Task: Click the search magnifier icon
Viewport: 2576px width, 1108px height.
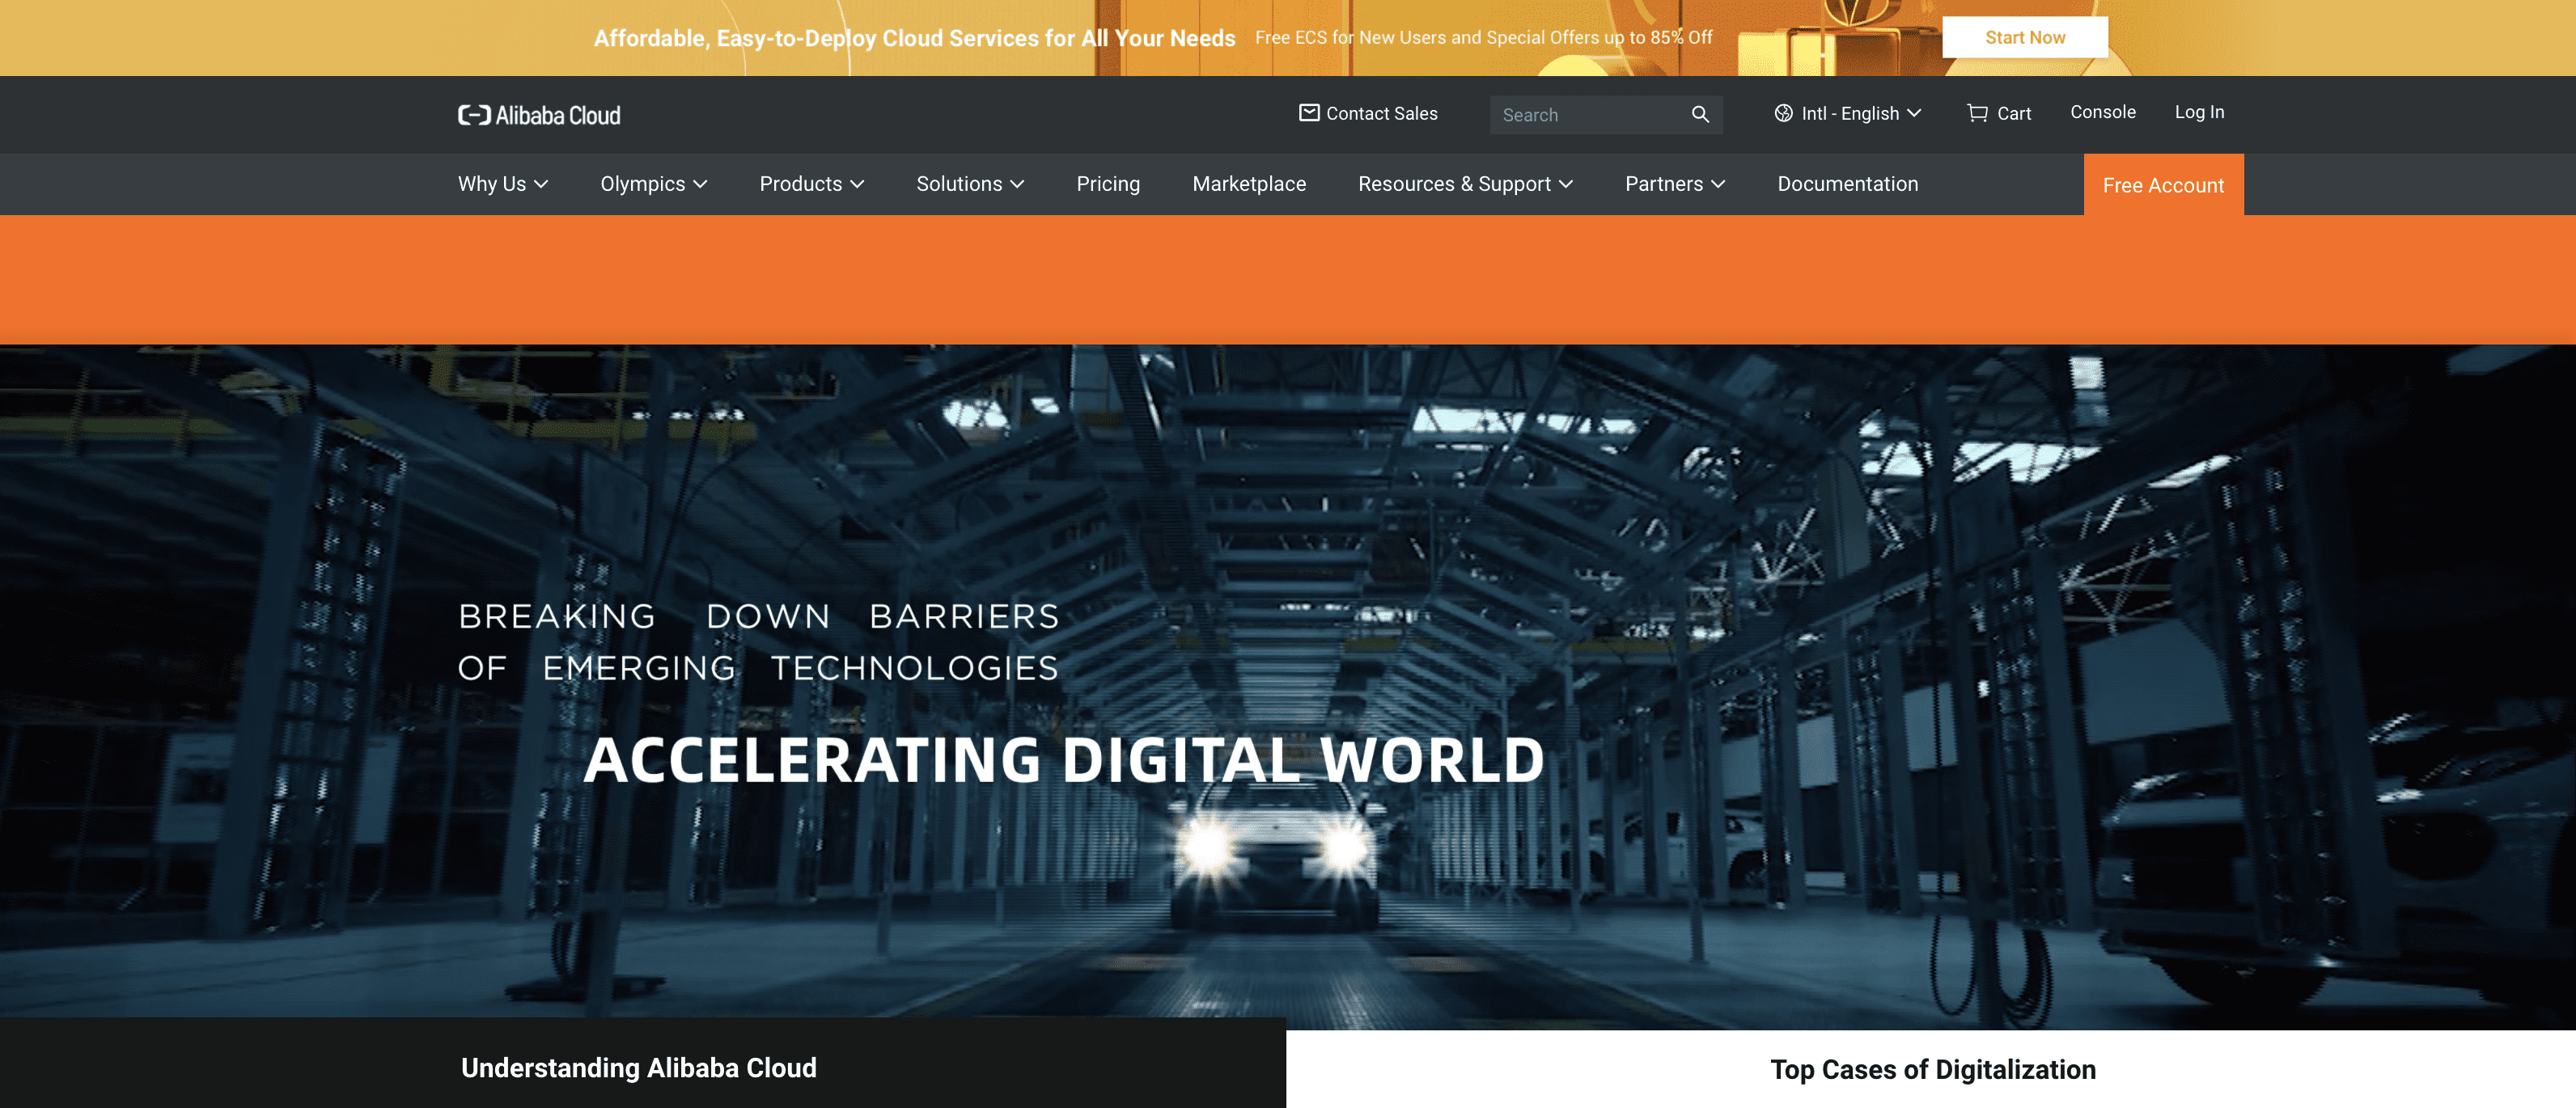Action: tap(1700, 114)
